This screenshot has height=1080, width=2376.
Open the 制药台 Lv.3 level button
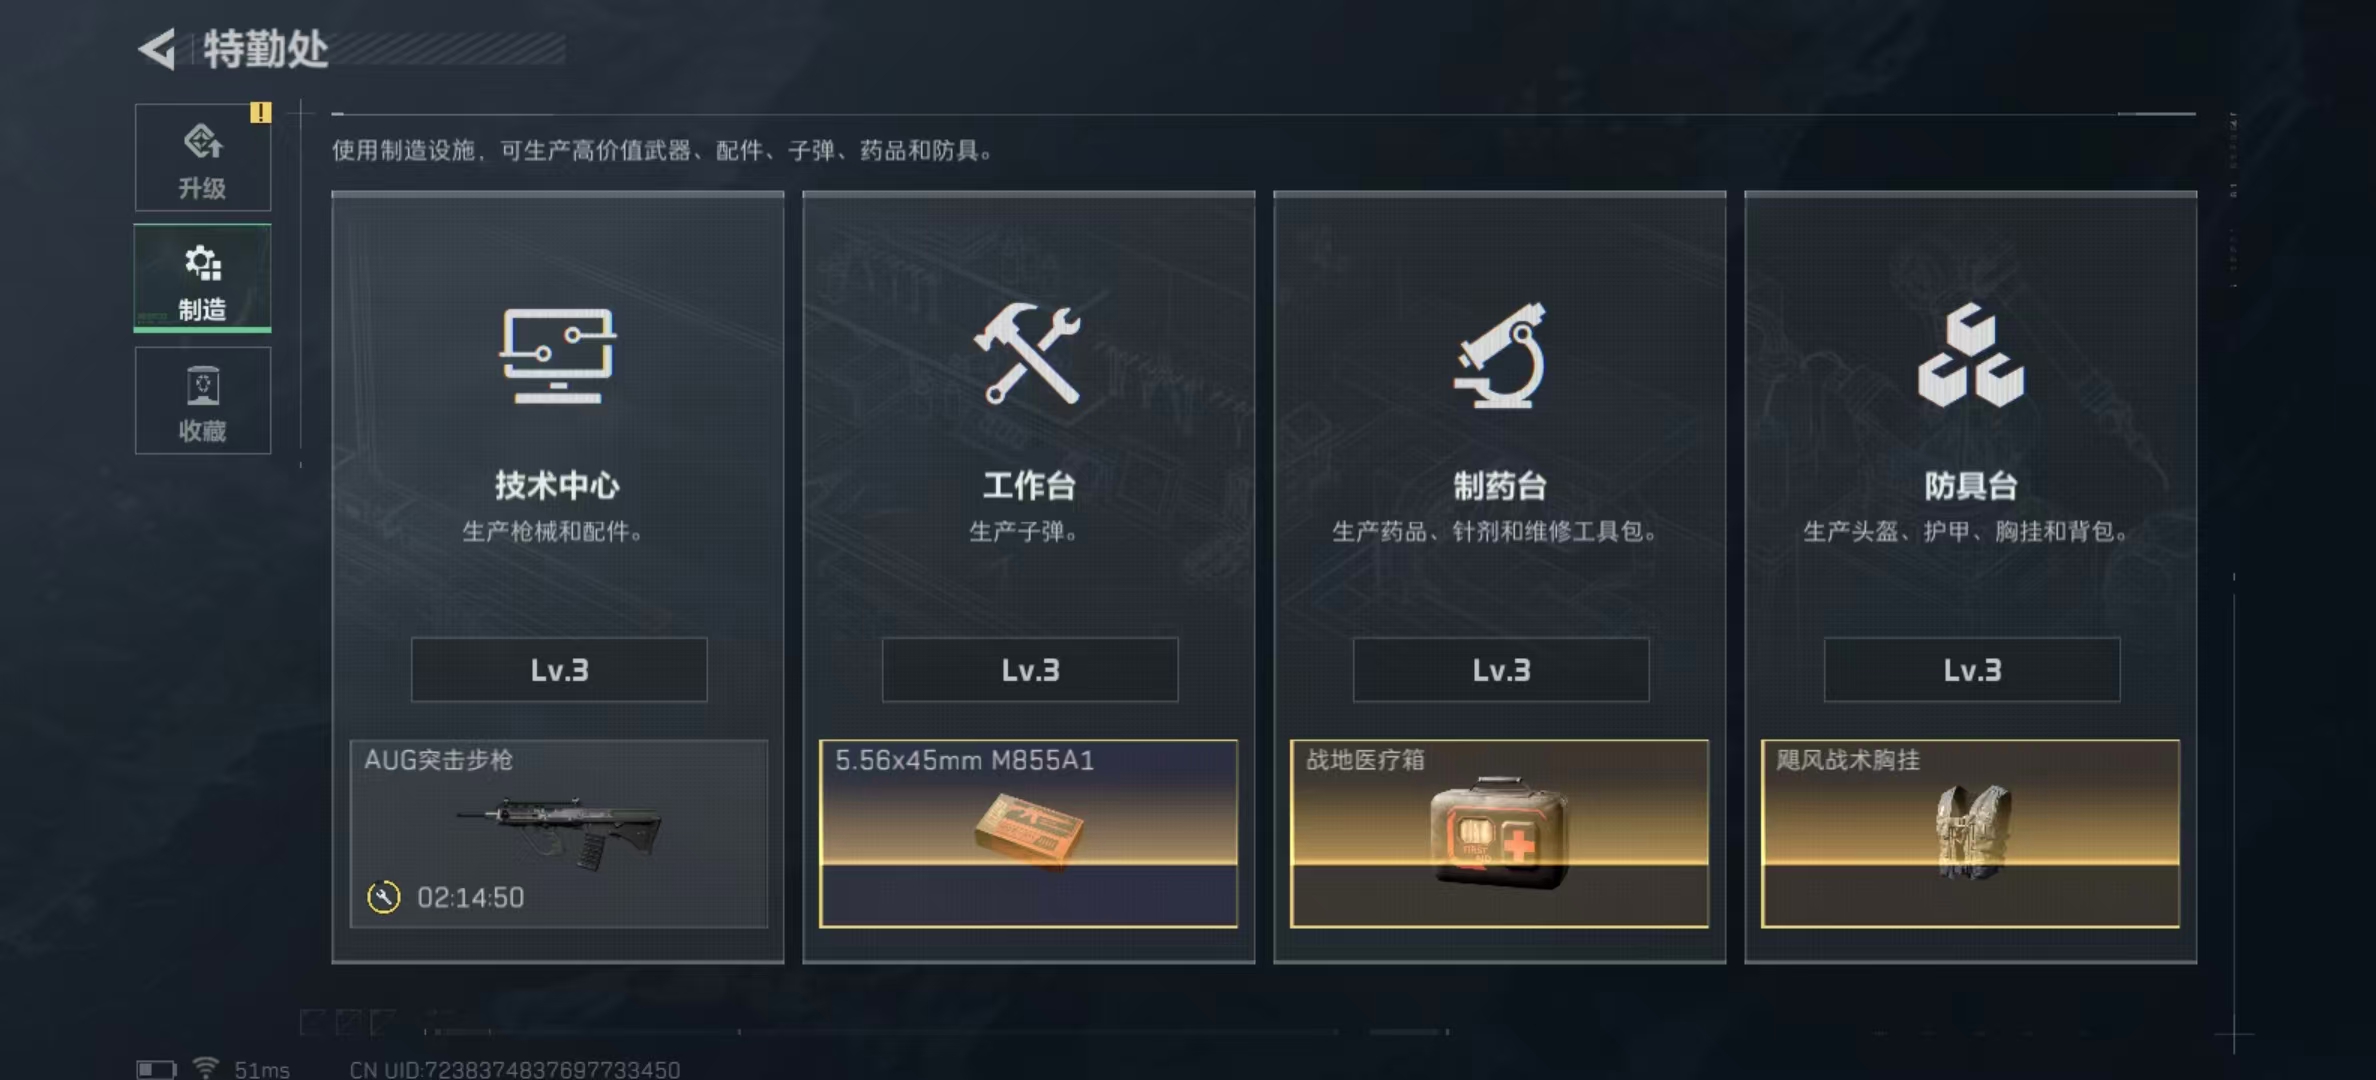1501,670
